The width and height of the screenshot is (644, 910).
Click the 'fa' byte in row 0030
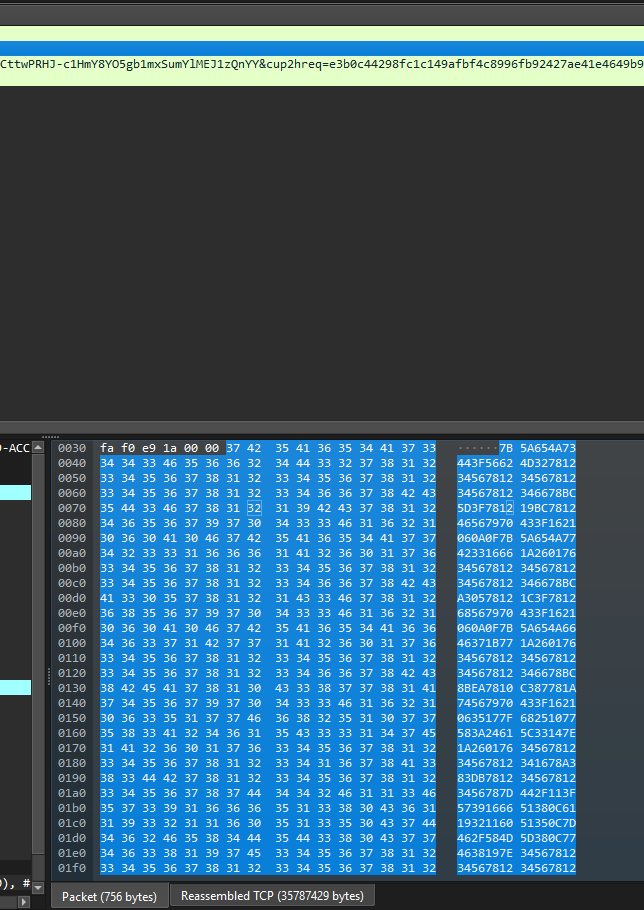(107, 448)
